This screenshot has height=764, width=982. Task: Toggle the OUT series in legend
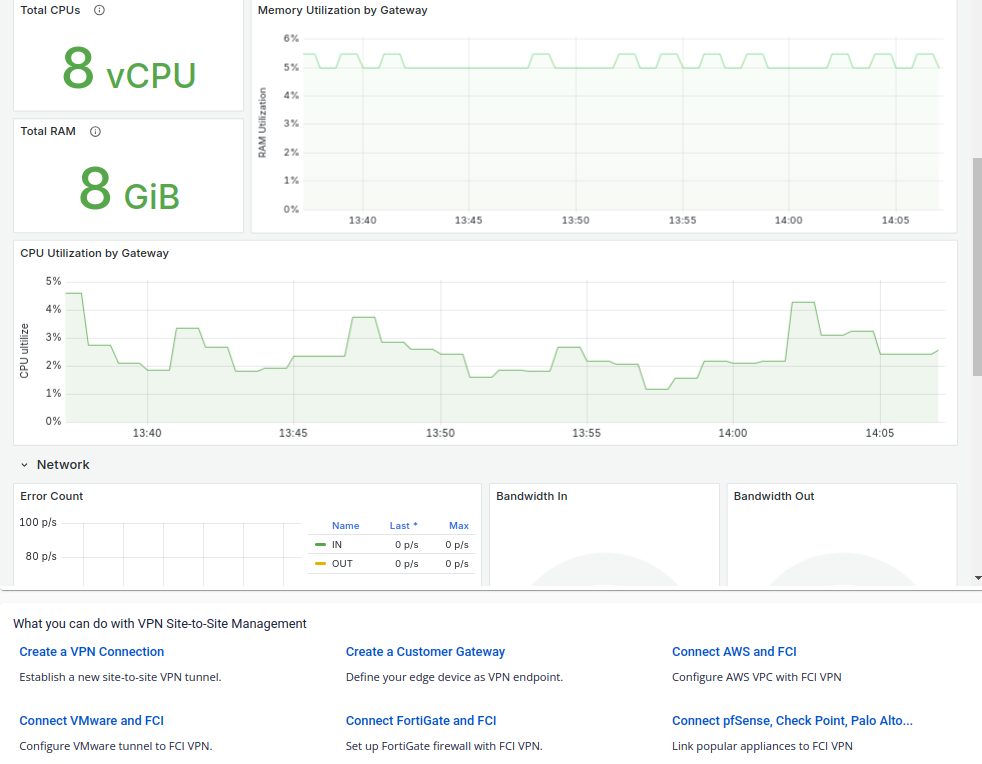point(342,564)
